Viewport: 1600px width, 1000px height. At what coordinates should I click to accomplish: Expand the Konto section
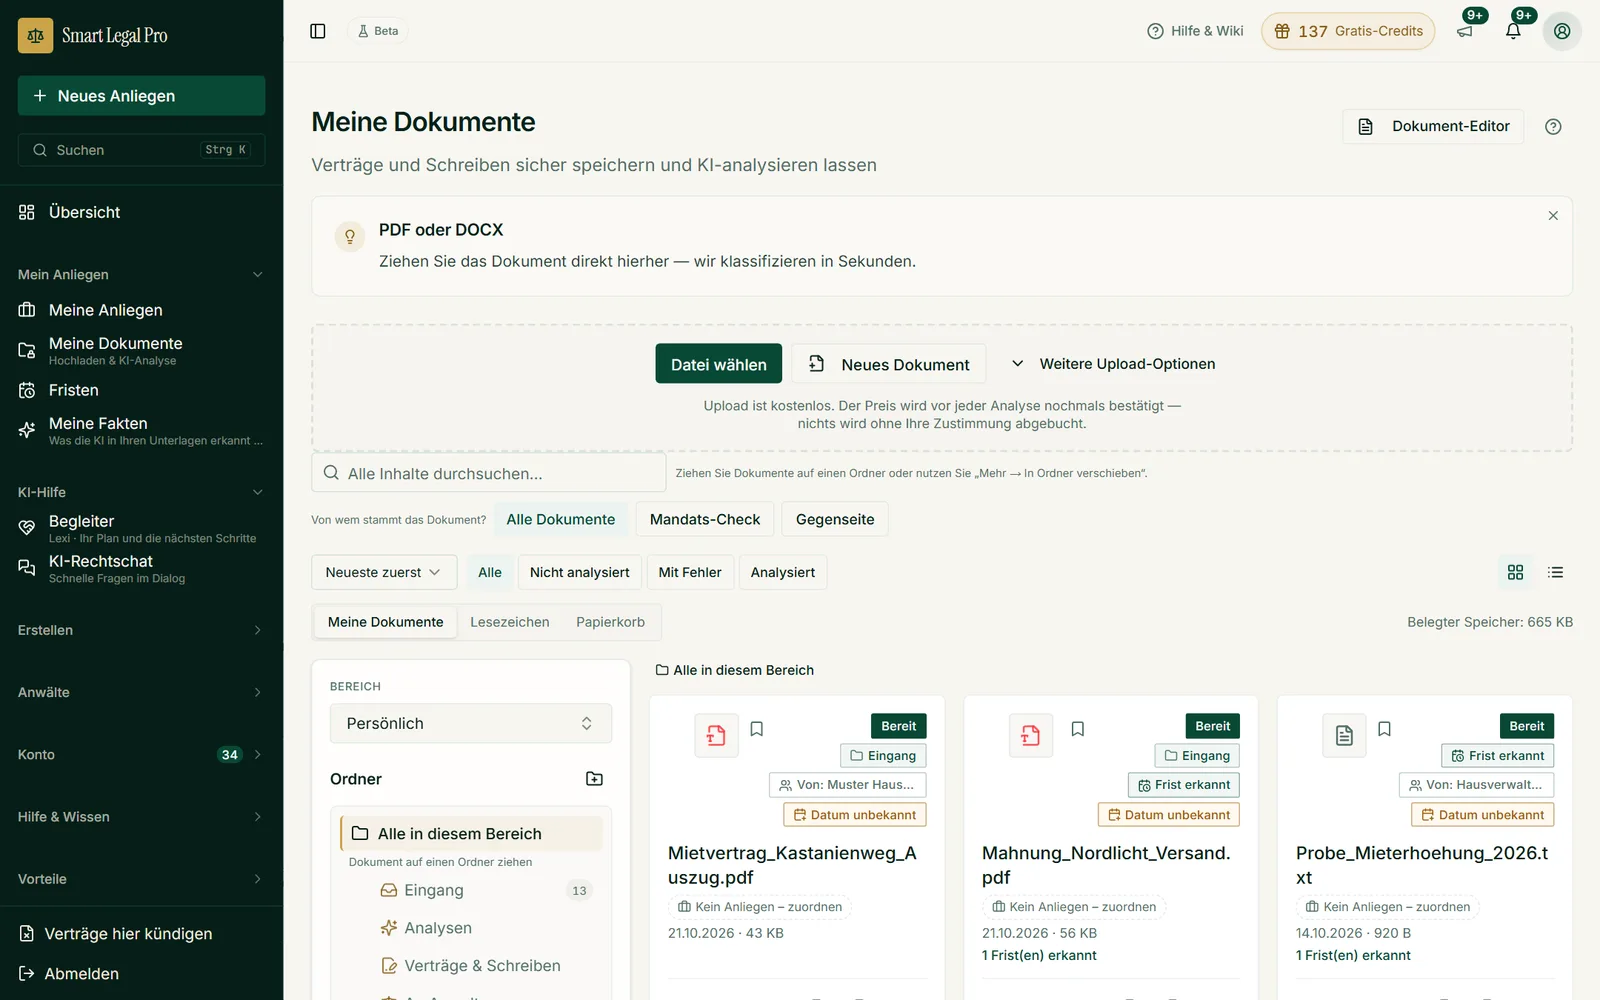141,755
